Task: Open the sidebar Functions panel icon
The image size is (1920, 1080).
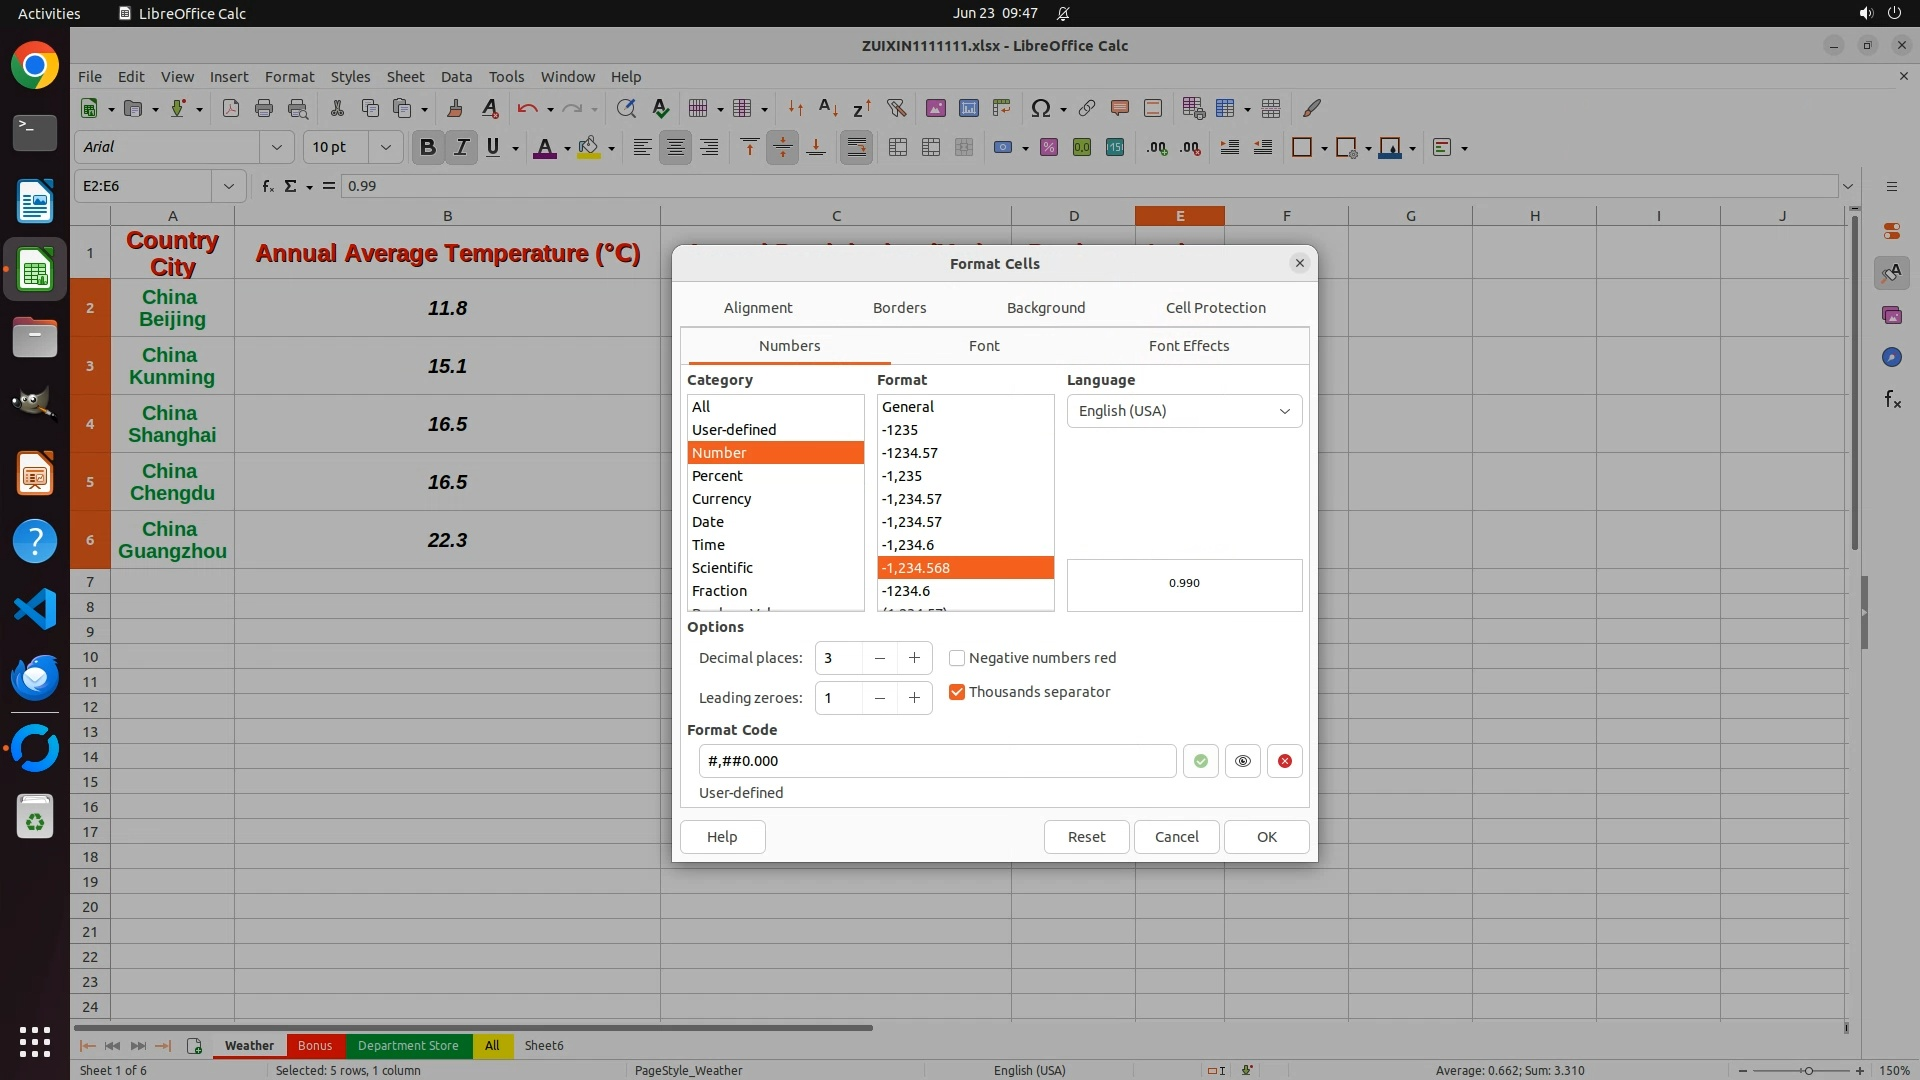Action: pos(1891,400)
